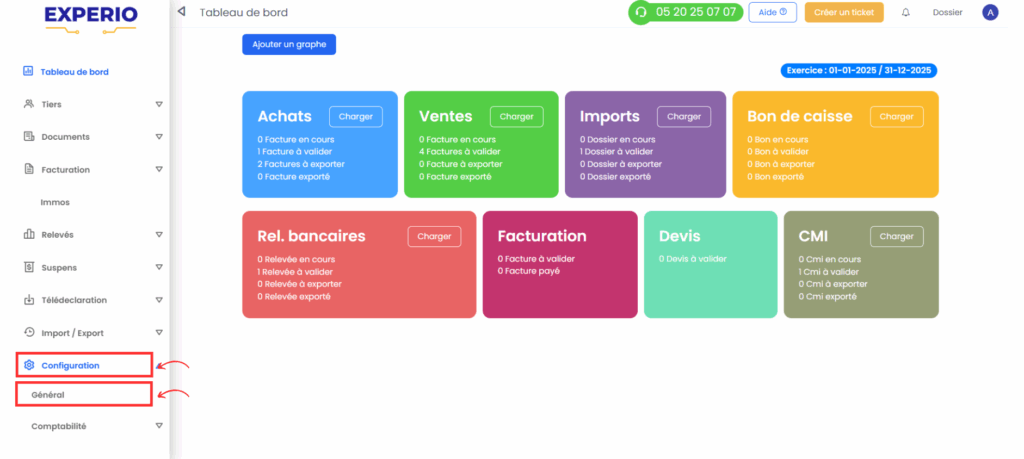Select Import / Export in sidebar

tap(72, 333)
